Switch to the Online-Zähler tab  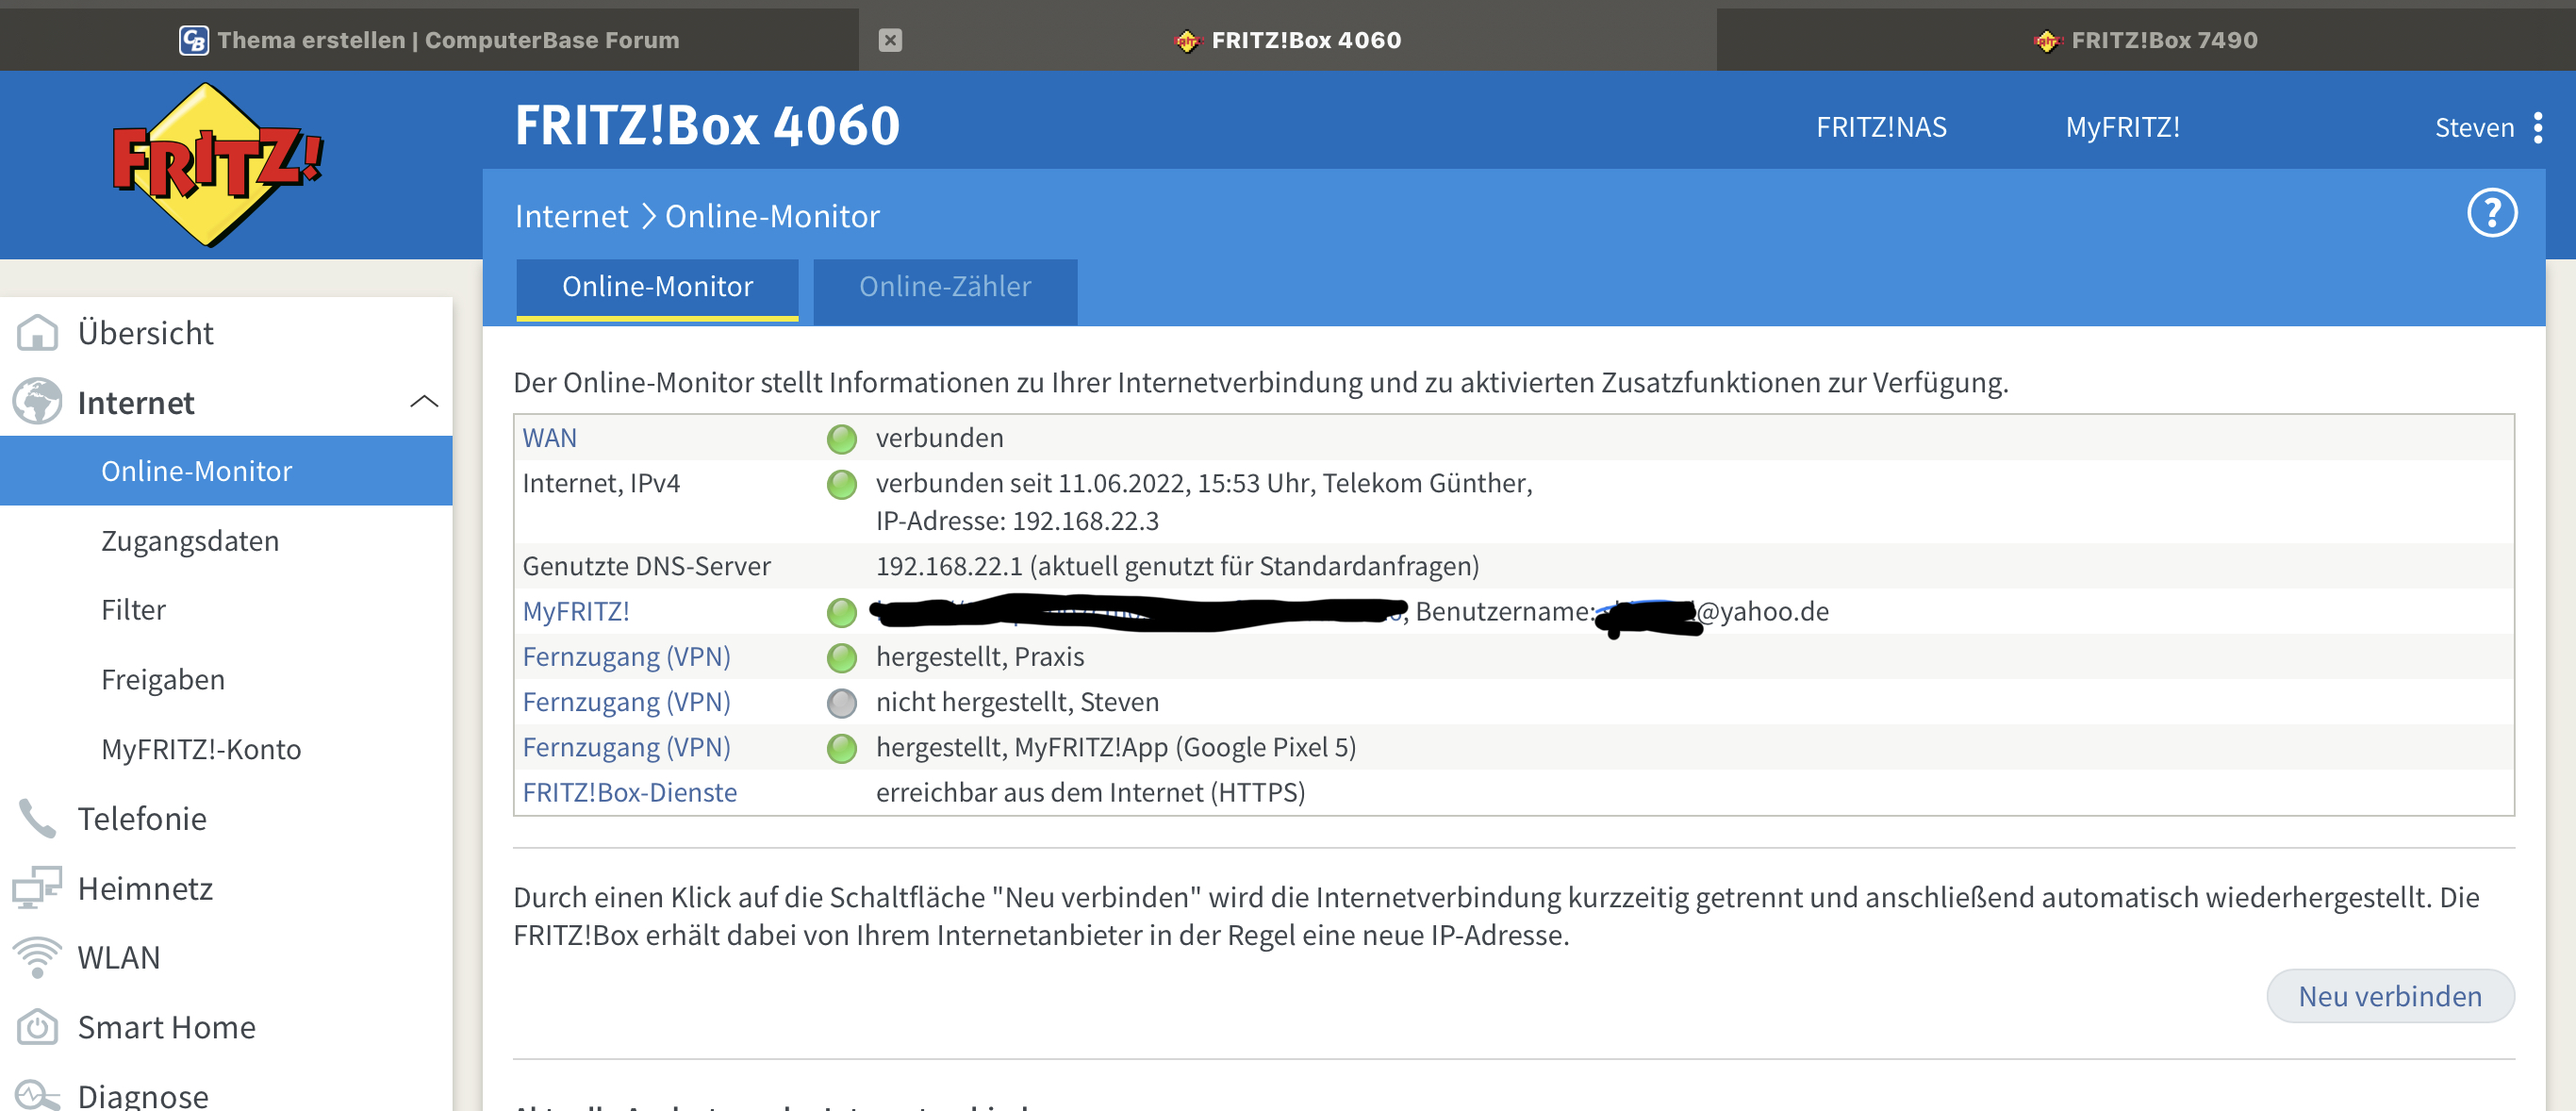(x=945, y=291)
